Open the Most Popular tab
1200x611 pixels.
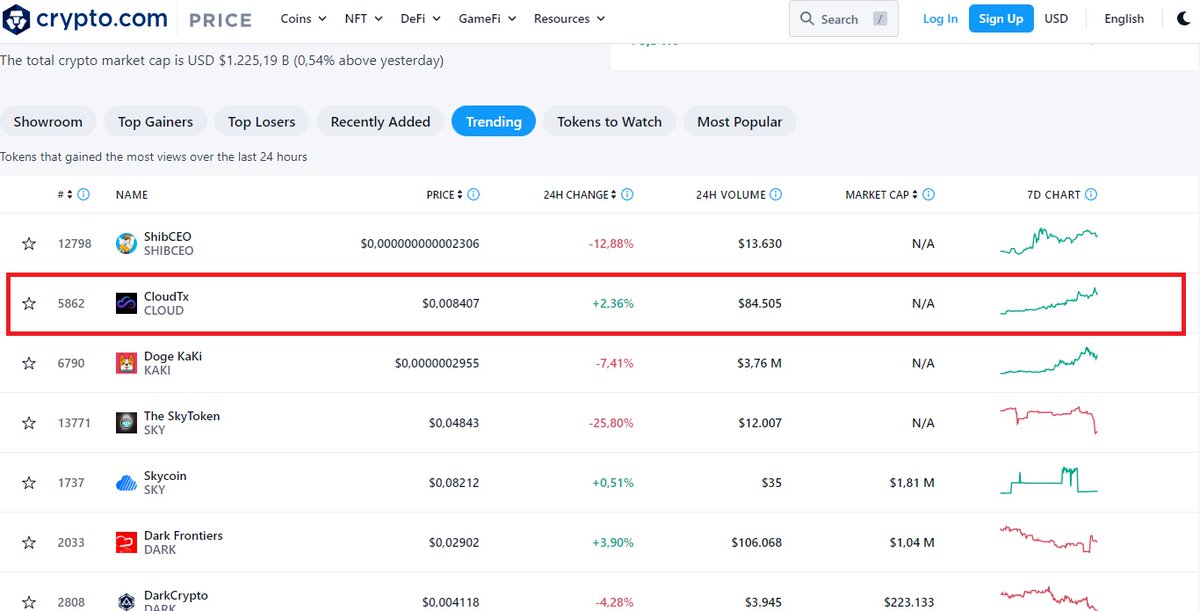(x=740, y=122)
